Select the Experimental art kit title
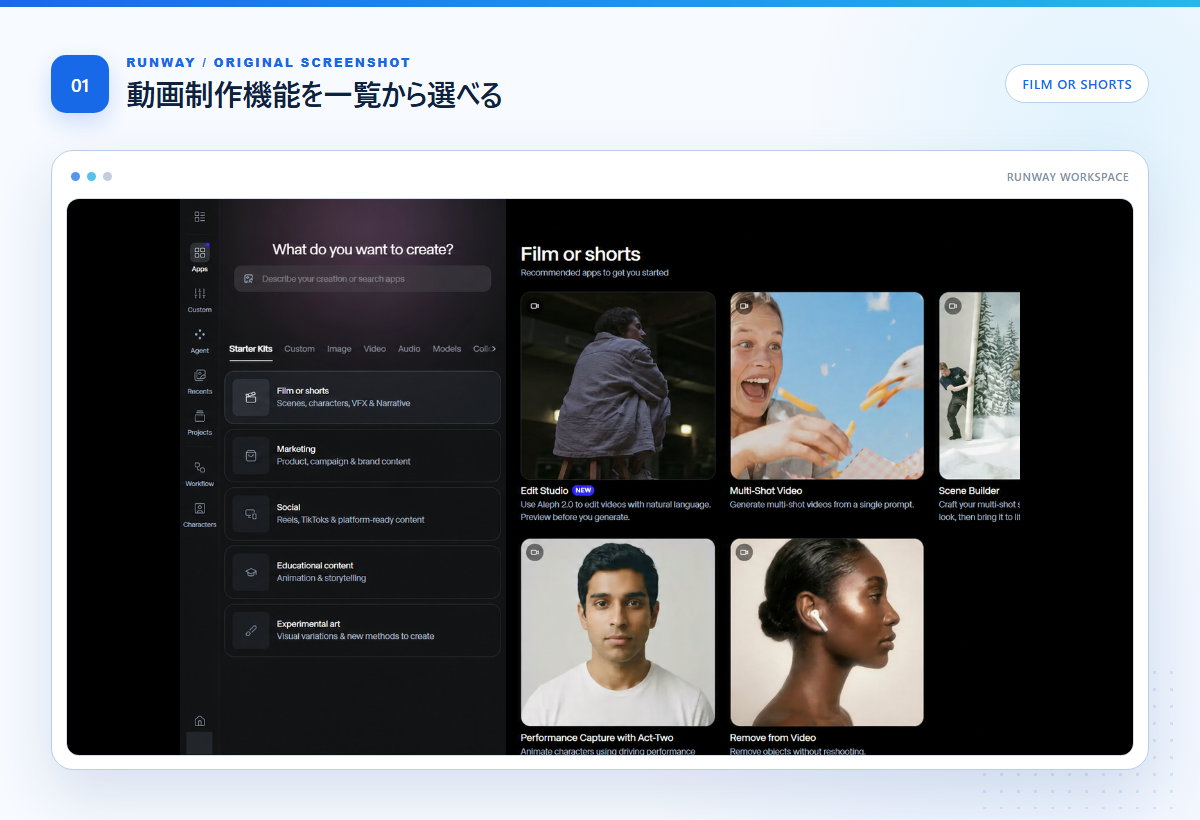Image resolution: width=1200 pixels, height=820 pixels. 309,623
